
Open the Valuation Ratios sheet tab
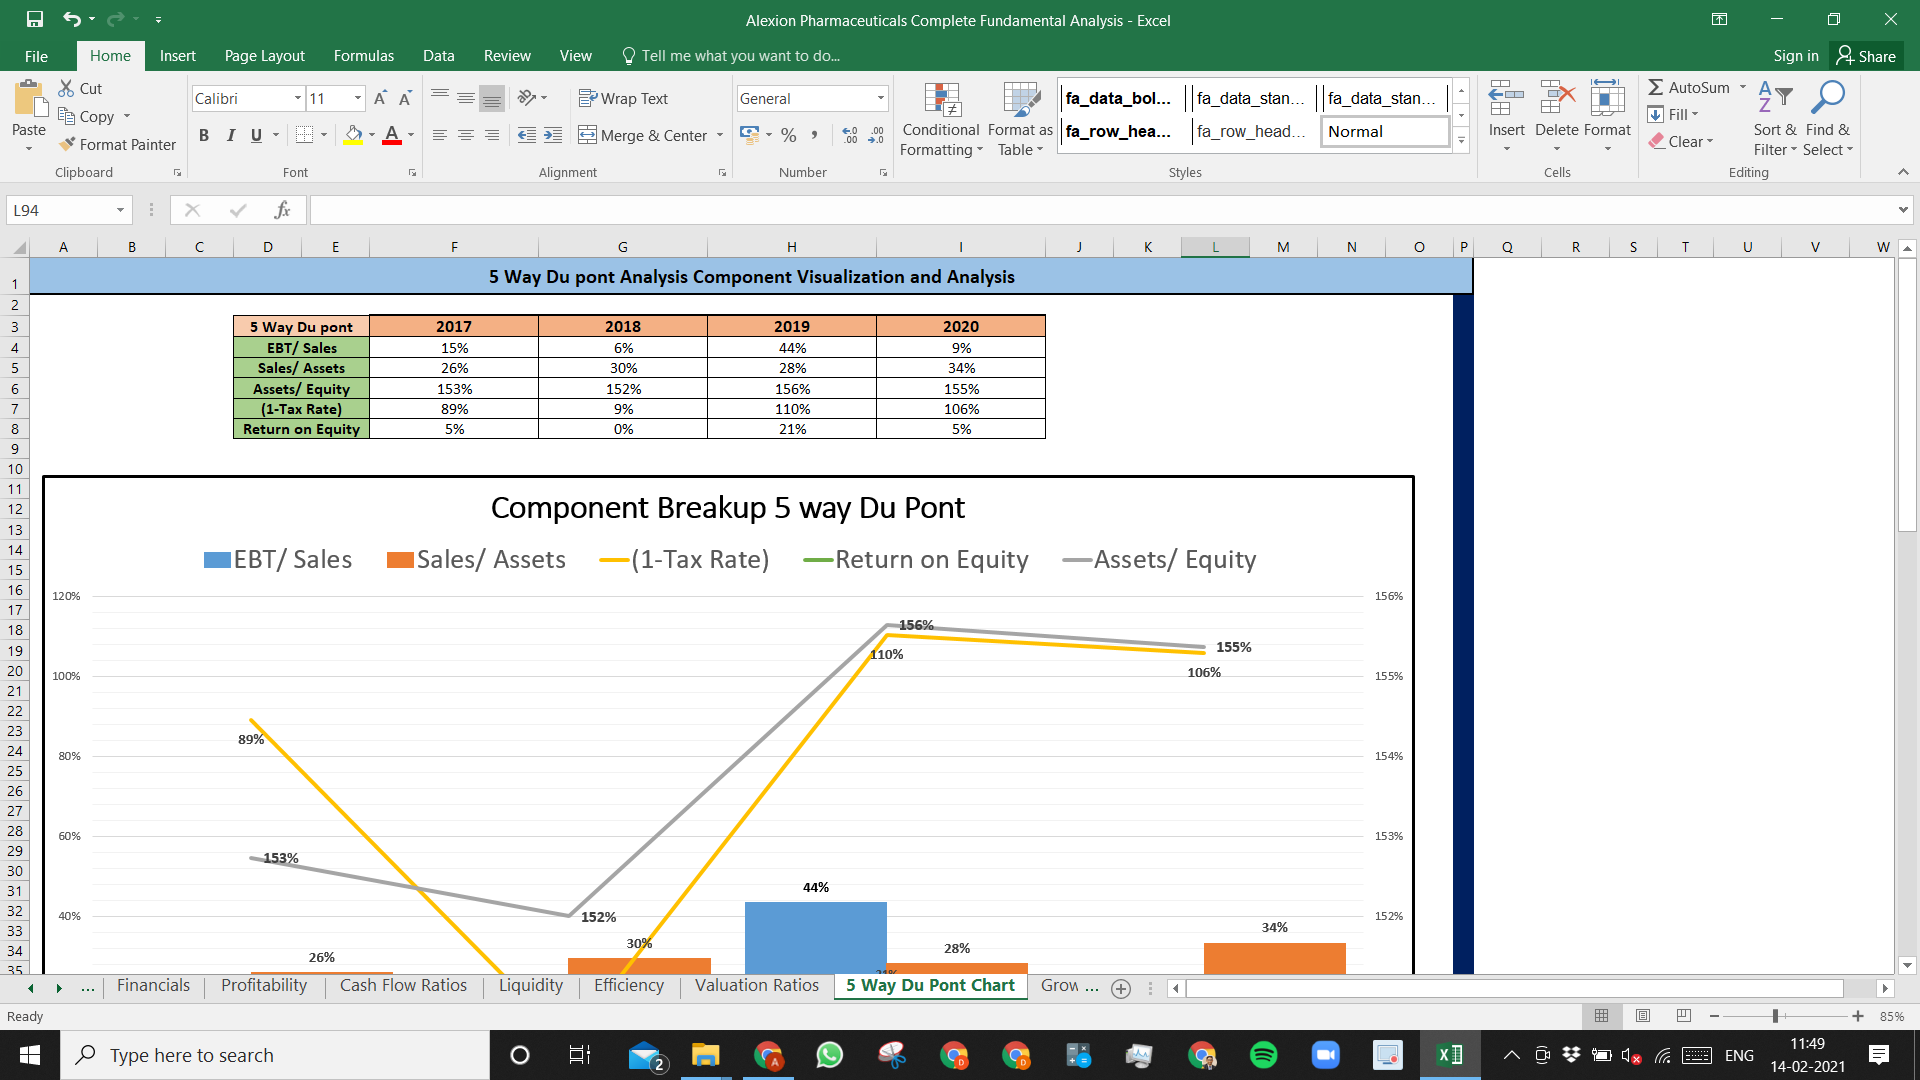coord(757,986)
